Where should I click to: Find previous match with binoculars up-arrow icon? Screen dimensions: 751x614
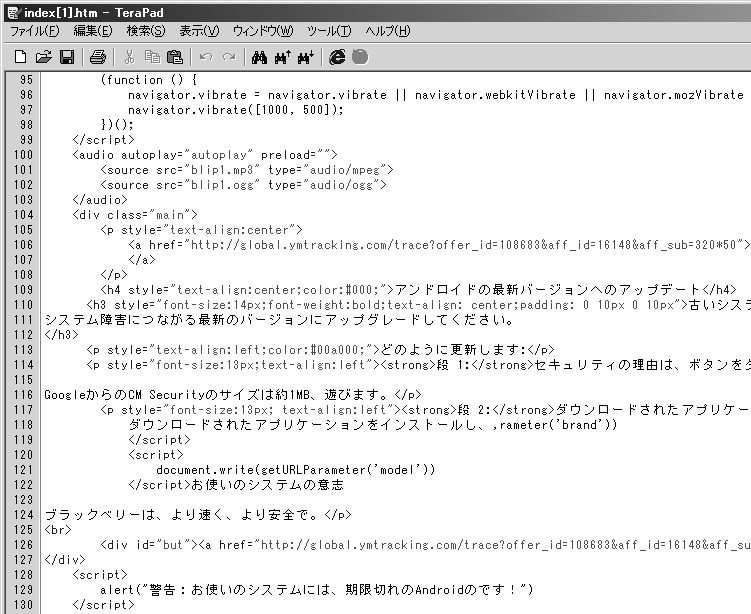283,57
